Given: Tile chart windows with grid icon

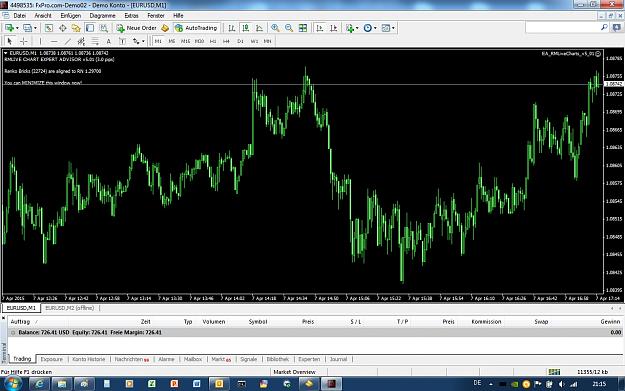Looking at the screenshot, I should (303, 28).
